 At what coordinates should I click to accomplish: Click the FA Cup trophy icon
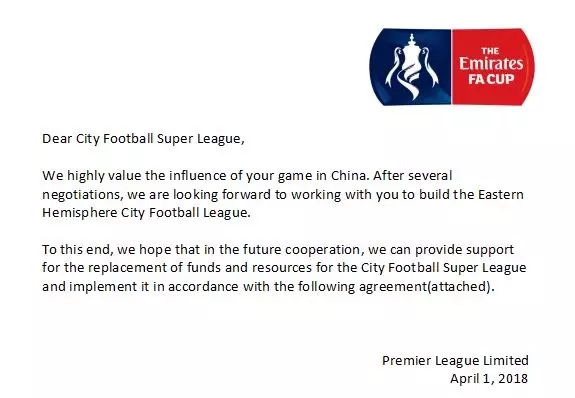pos(411,67)
